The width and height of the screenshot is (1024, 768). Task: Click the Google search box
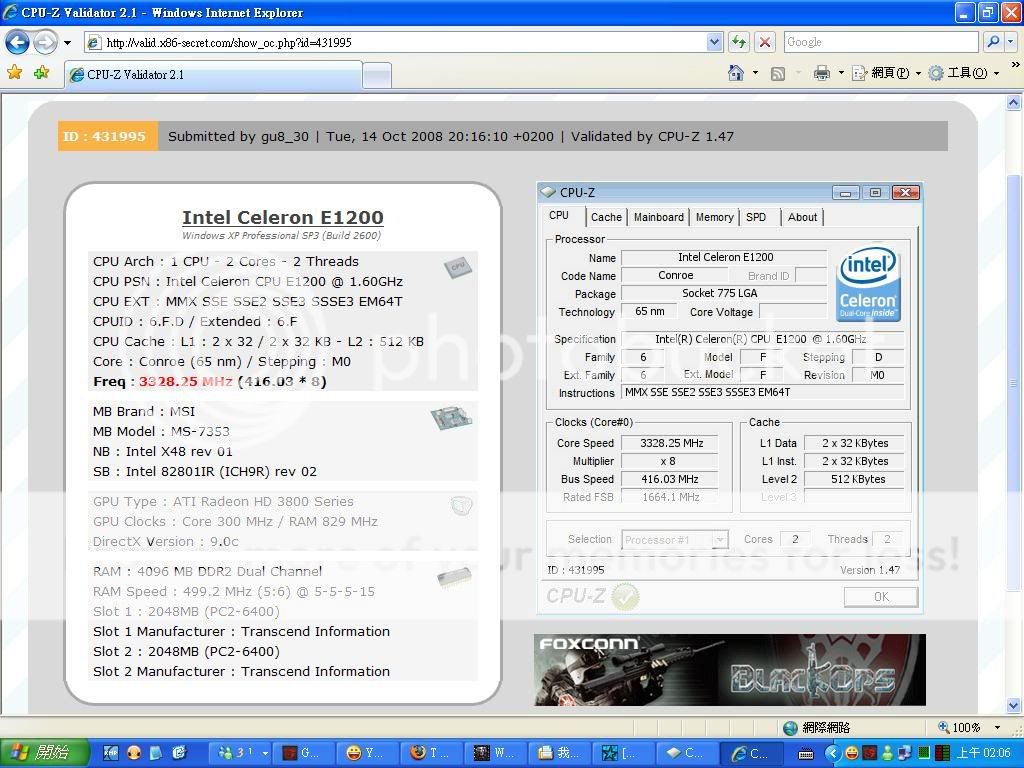point(881,42)
